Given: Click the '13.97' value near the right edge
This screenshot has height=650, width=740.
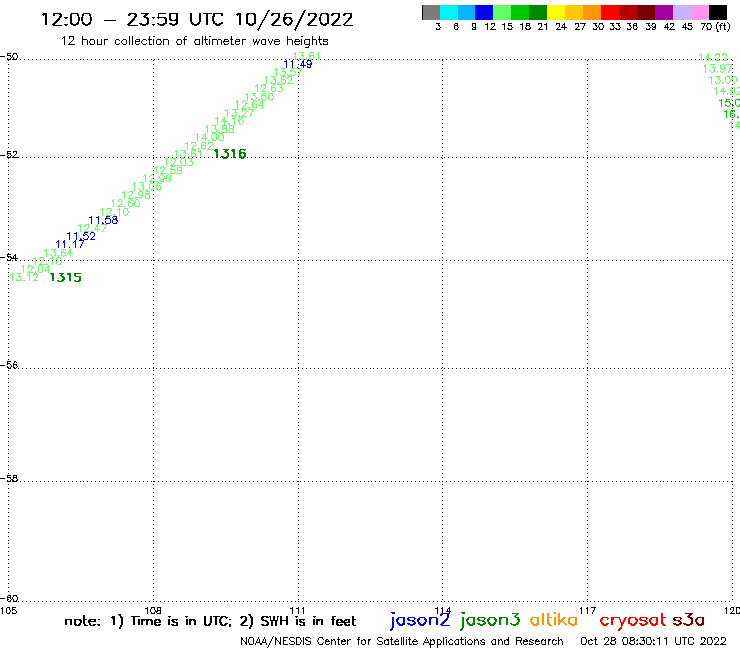Looking at the screenshot, I should click(x=718, y=69).
